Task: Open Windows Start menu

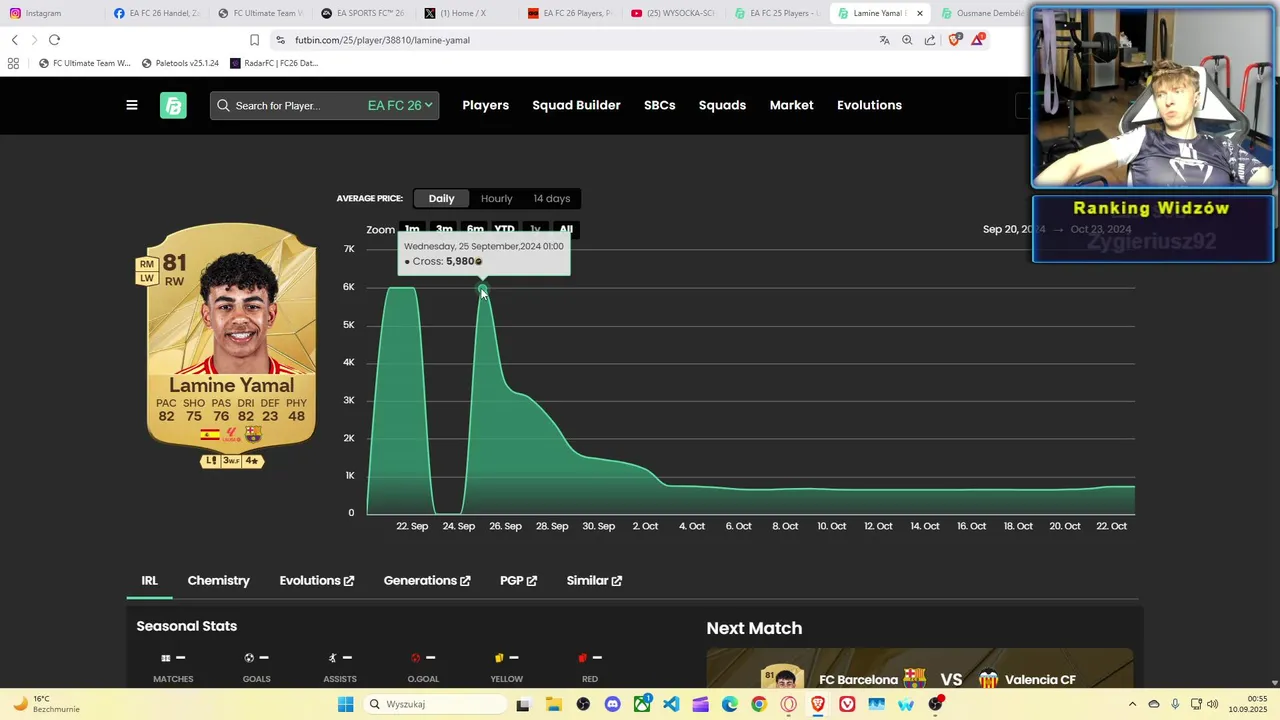Action: 345,704
